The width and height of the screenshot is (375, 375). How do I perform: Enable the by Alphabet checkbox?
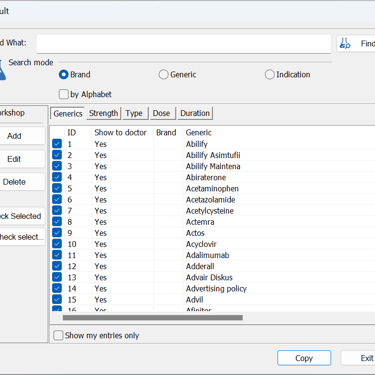coord(63,94)
